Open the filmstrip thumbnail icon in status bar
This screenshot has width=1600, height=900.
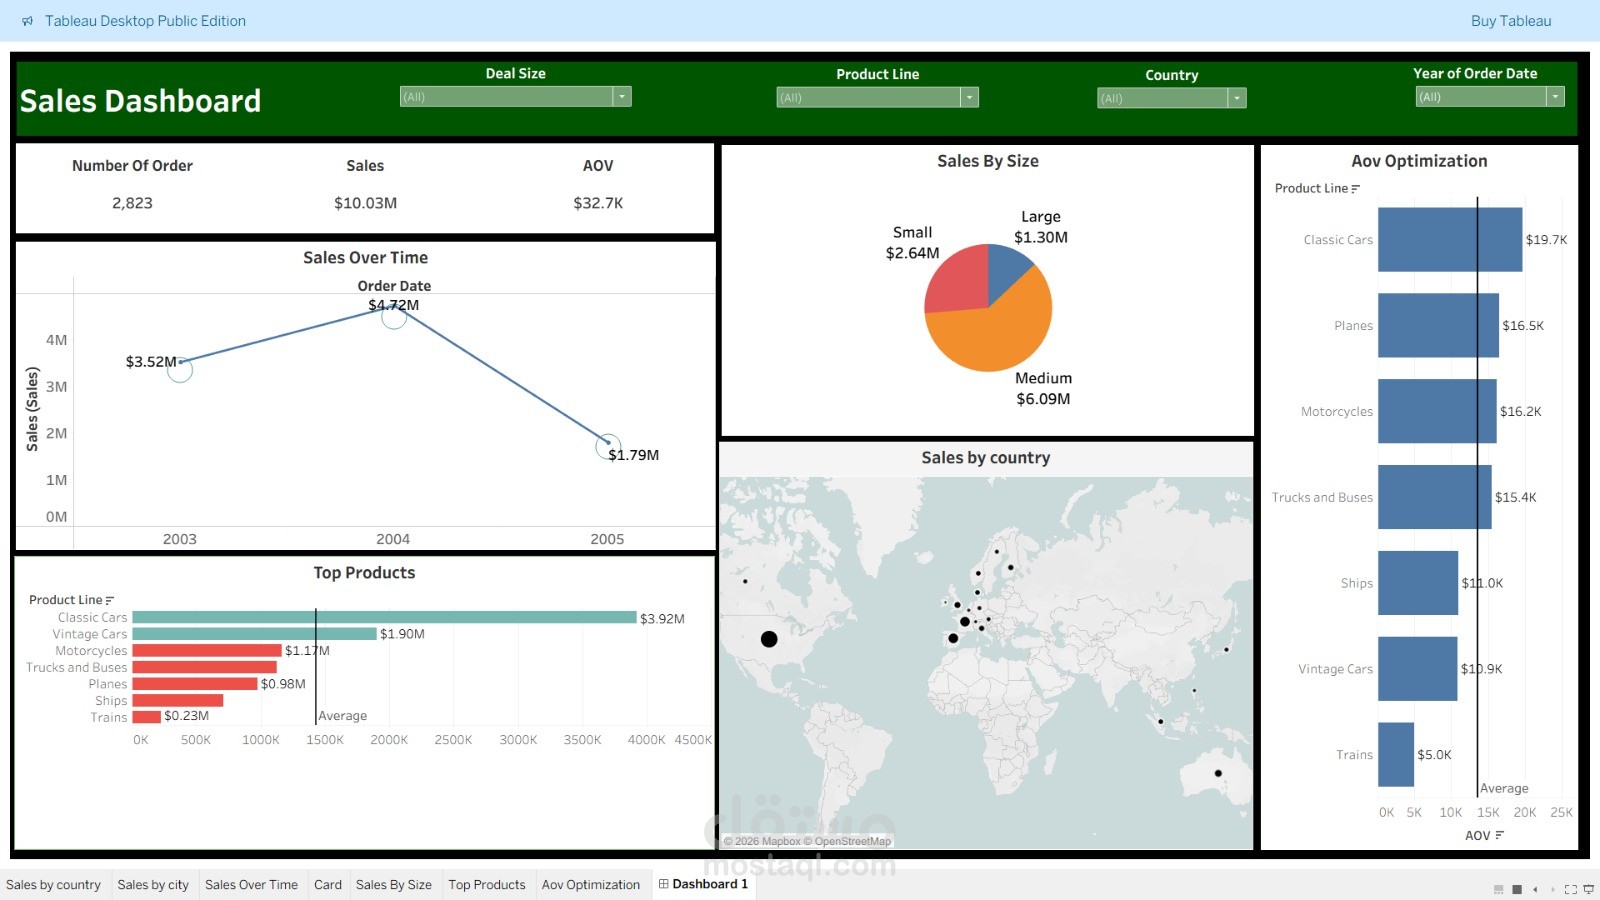(1499, 889)
